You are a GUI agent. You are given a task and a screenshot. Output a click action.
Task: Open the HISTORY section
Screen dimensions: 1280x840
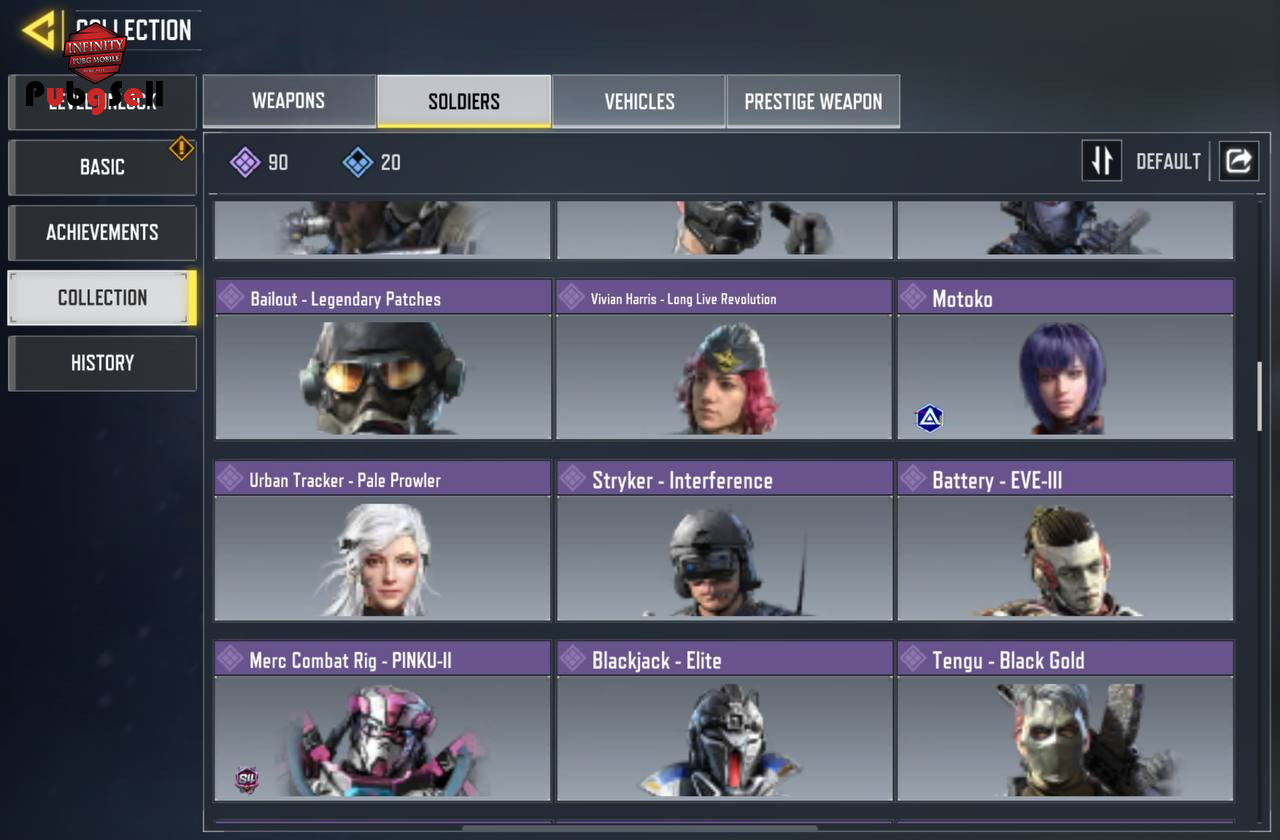pyautogui.click(x=102, y=363)
